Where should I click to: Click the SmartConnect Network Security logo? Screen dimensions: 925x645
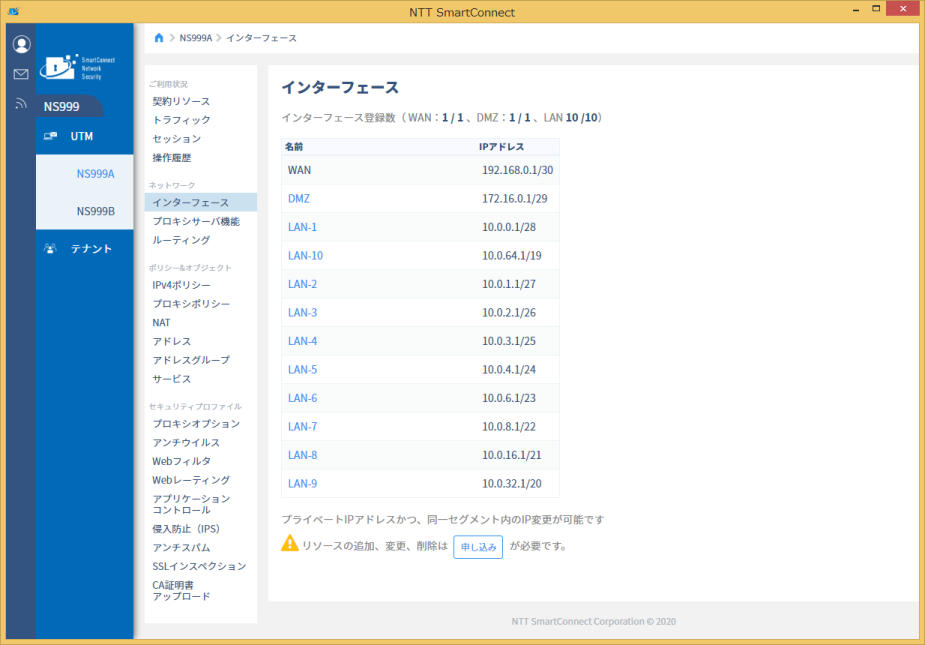click(77, 67)
